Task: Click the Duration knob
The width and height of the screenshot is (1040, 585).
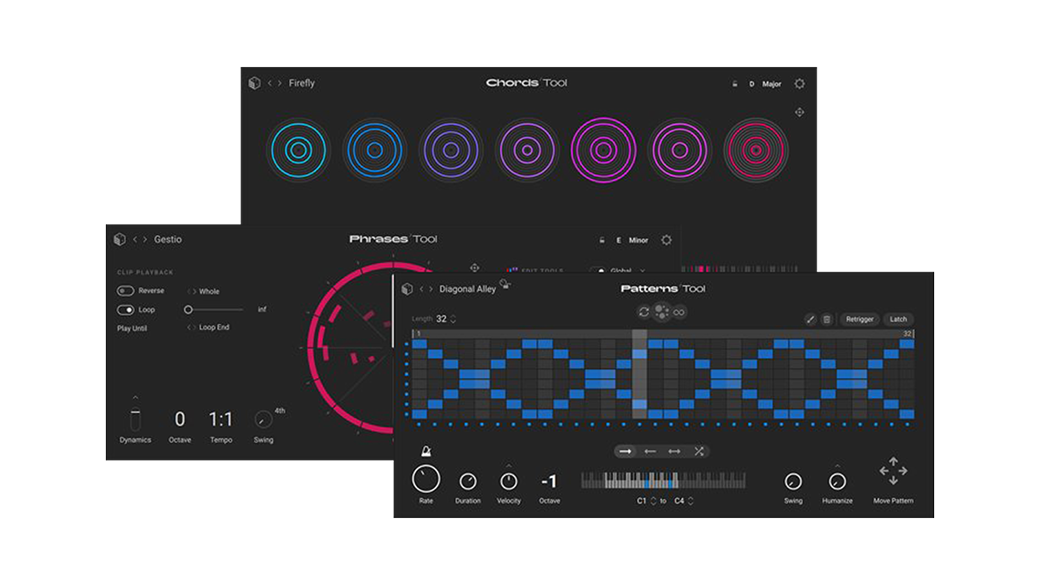Action: [x=468, y=482]
